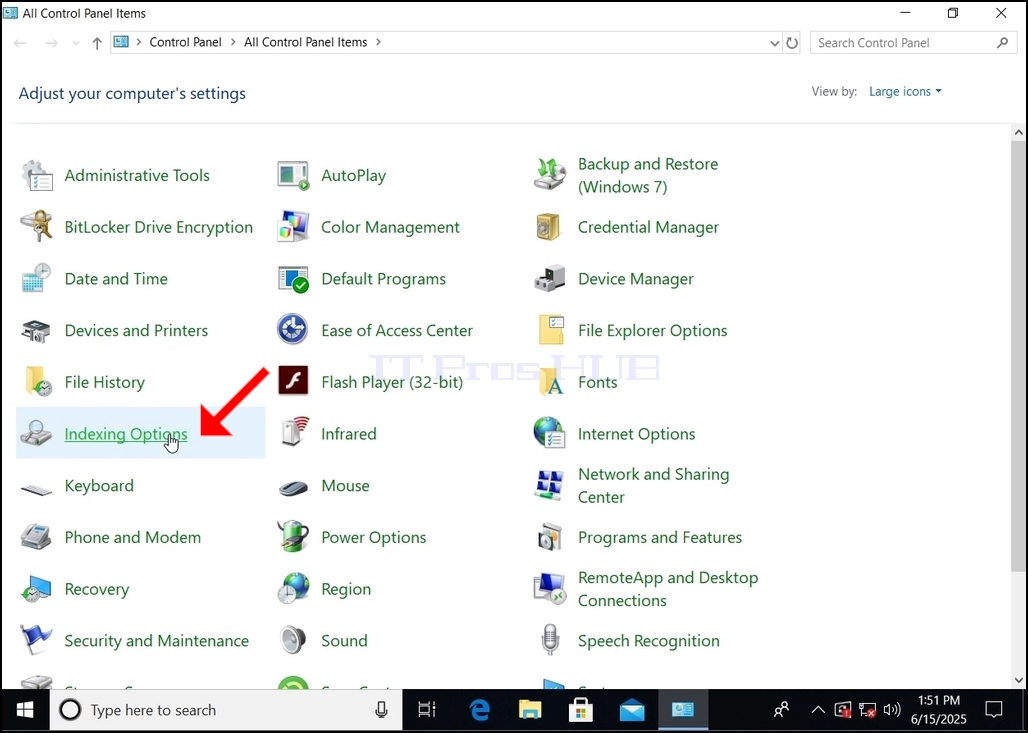Expand the address bar history dropdown
This screenshot has width=1028, height=733.
[774, 43]
